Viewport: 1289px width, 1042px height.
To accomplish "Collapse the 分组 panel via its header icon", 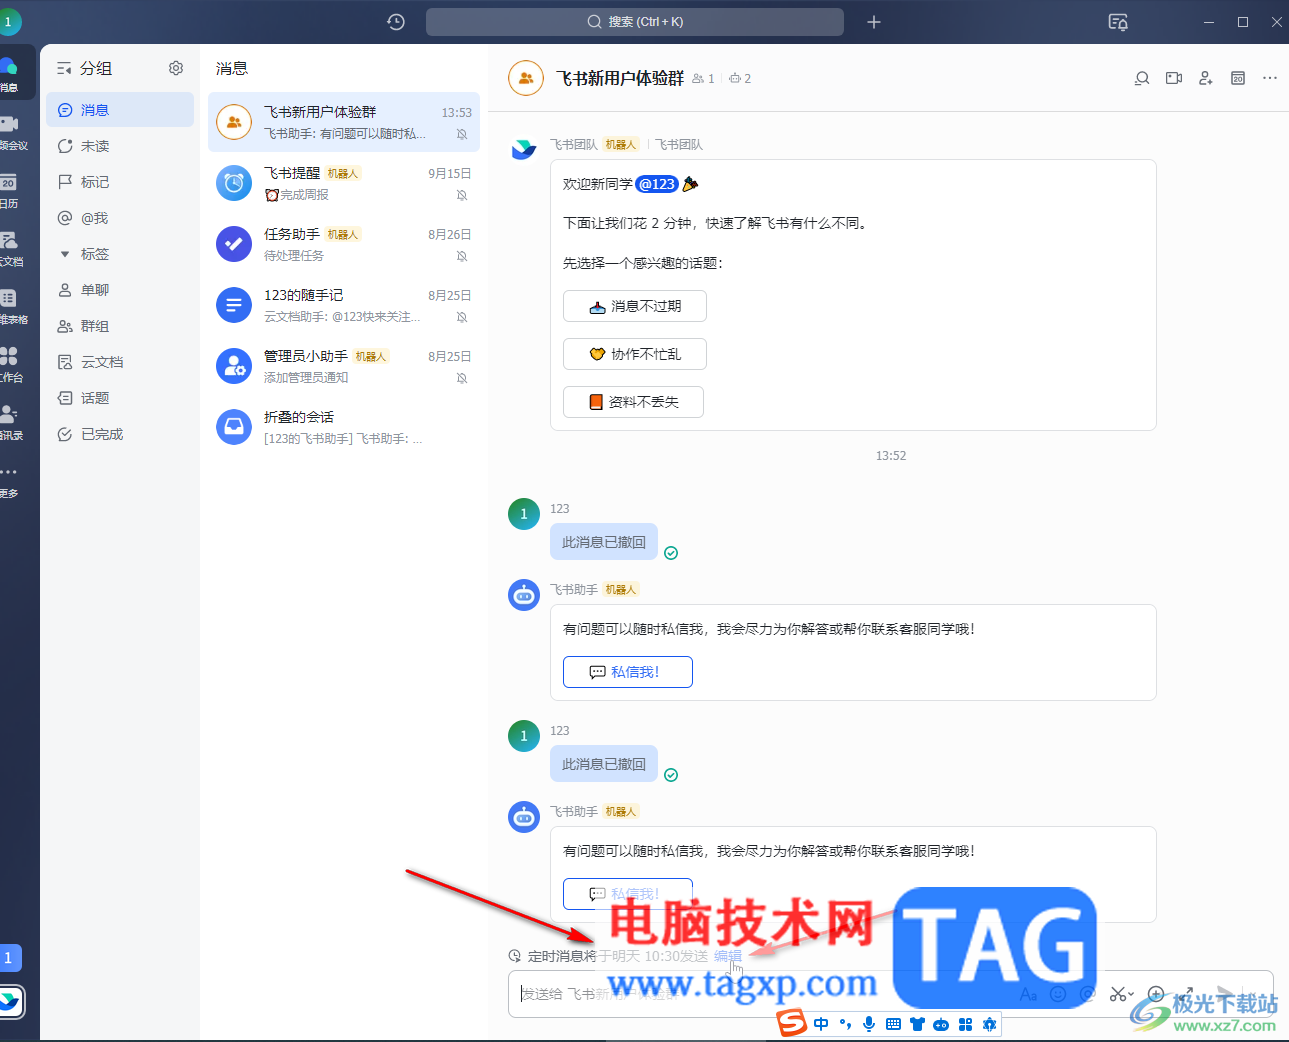I will [64, 68].
